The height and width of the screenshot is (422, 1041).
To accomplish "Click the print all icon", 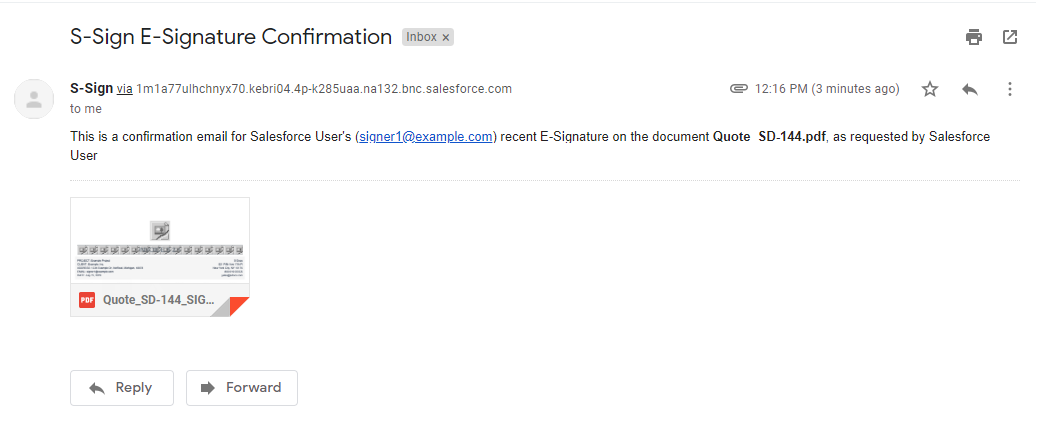I will click(x=973, y=37).
